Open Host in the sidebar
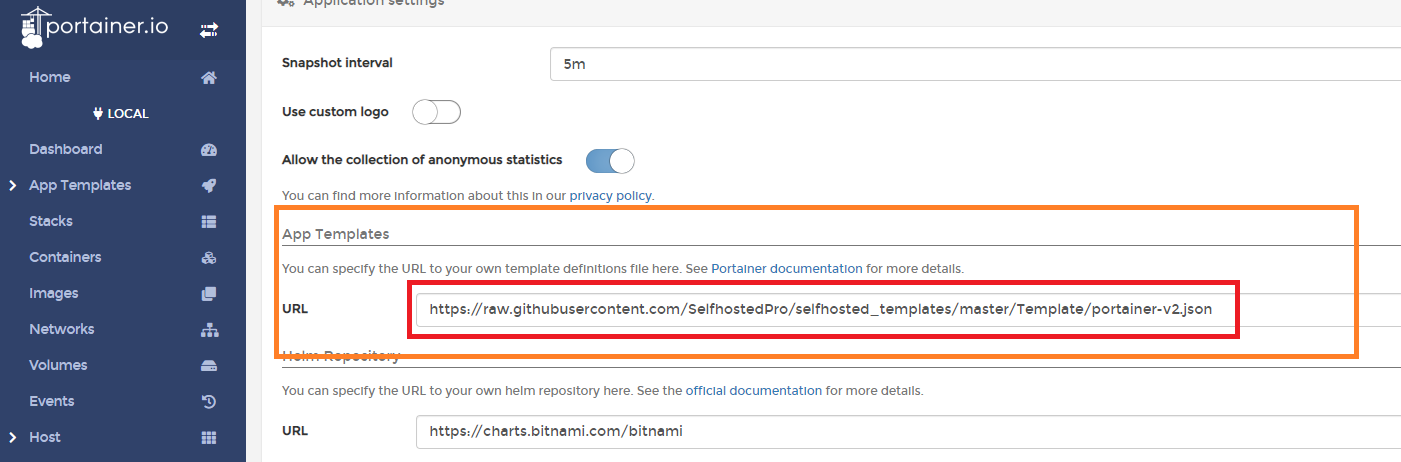Screen dimensions: 1401x462 [45, 437]
